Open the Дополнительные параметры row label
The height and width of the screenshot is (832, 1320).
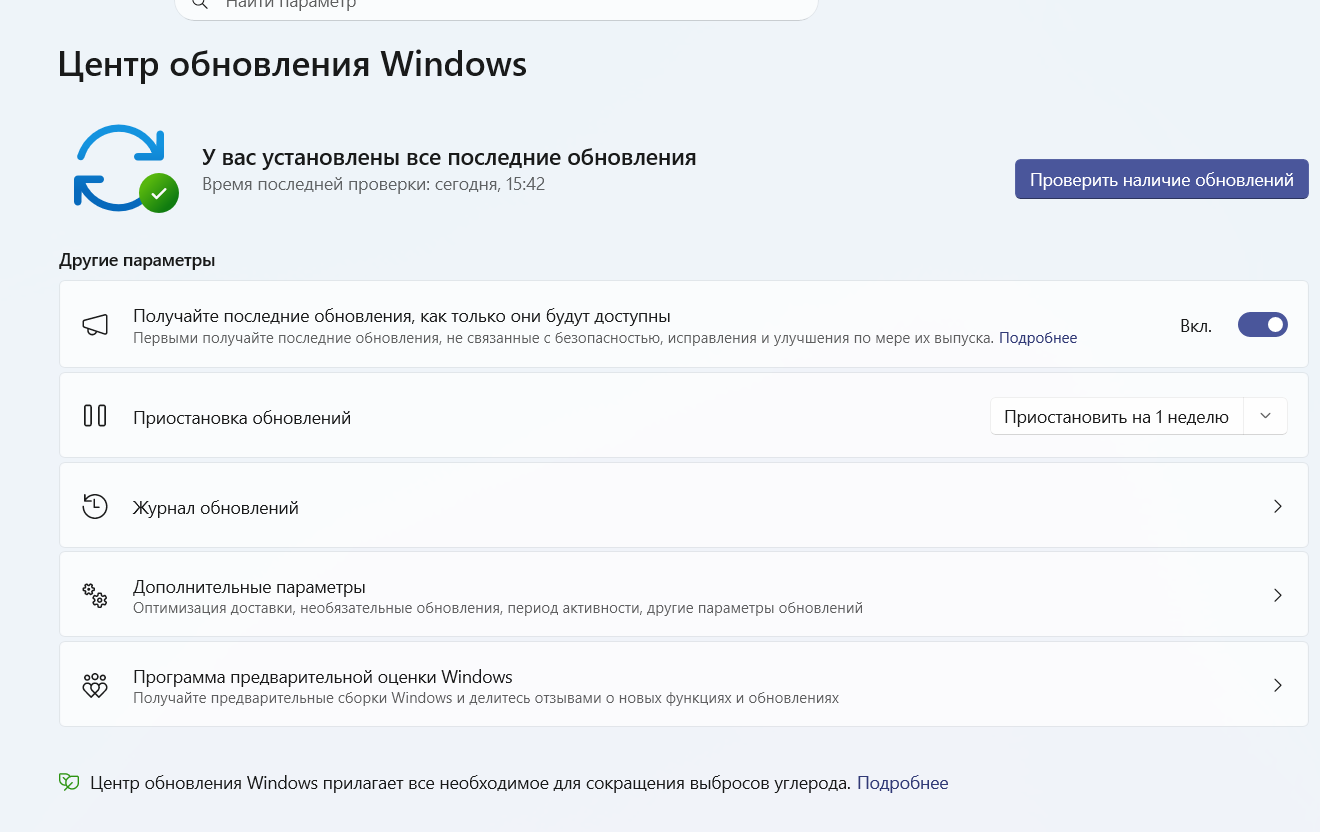click(249, 587)
